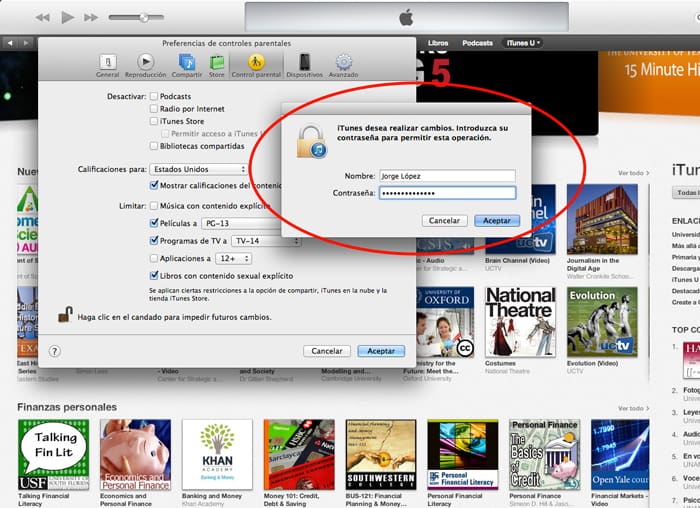Uncheck the Películas a restriction checkbox

(x=154, y=223)
